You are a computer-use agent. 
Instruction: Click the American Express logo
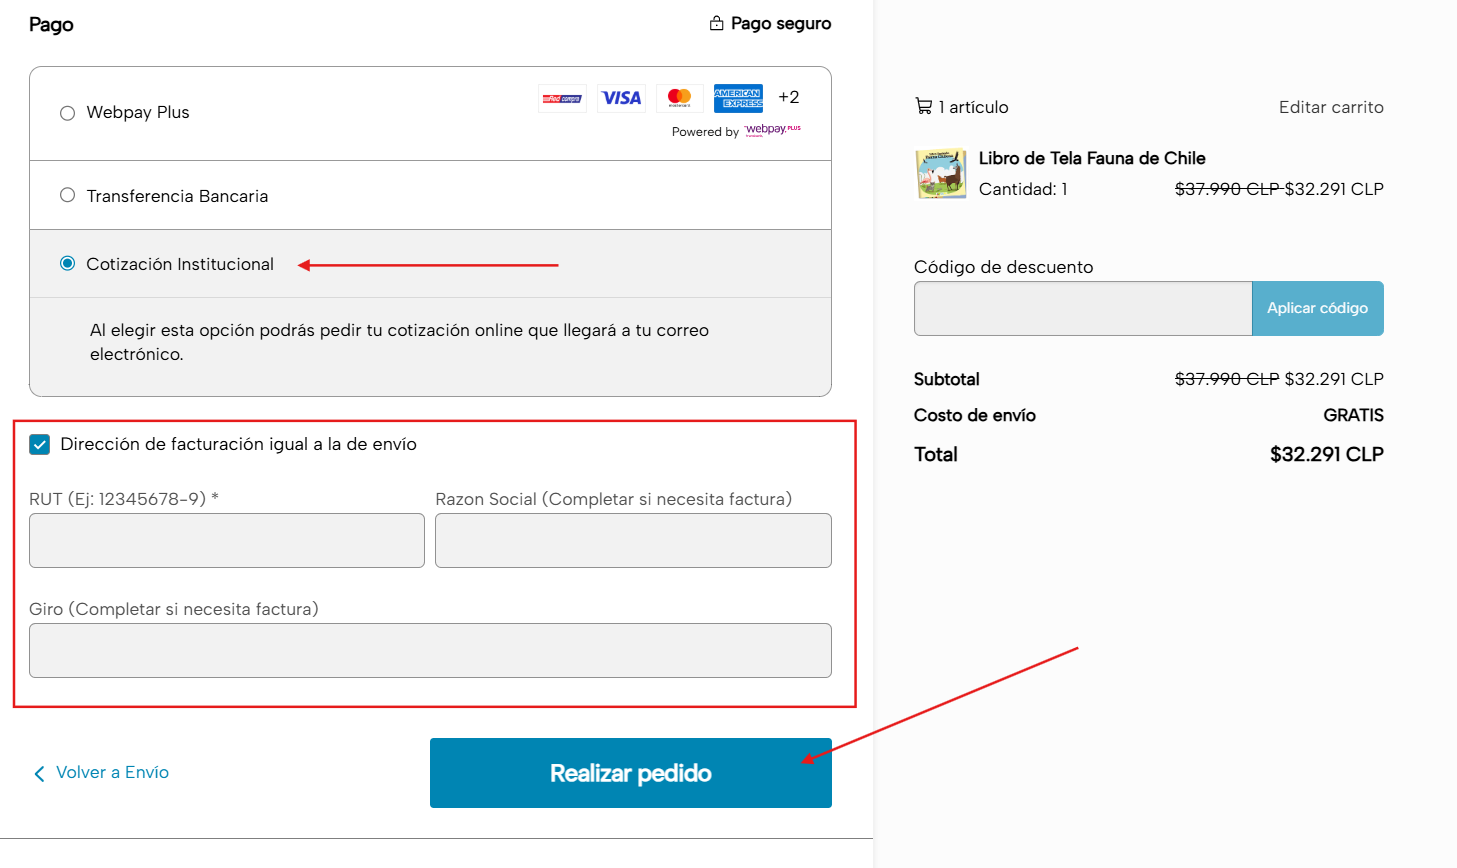point(738,98)
